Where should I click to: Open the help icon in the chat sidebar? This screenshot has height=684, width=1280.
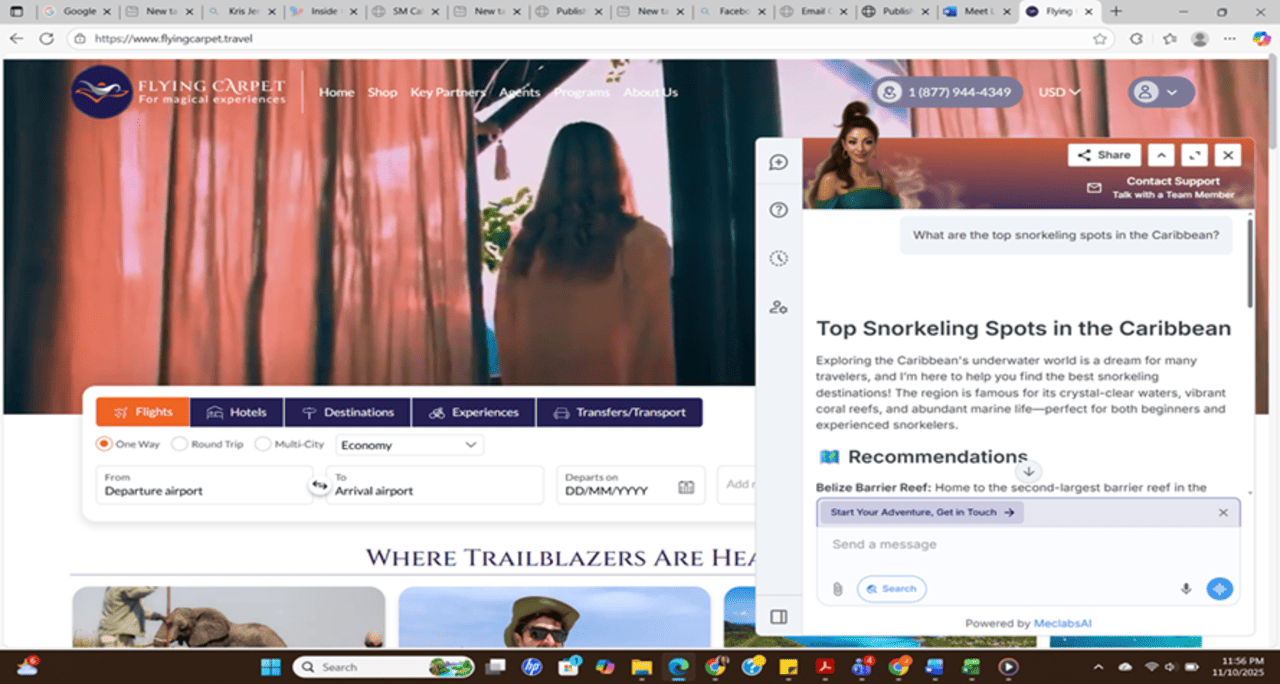pos(778,210)
